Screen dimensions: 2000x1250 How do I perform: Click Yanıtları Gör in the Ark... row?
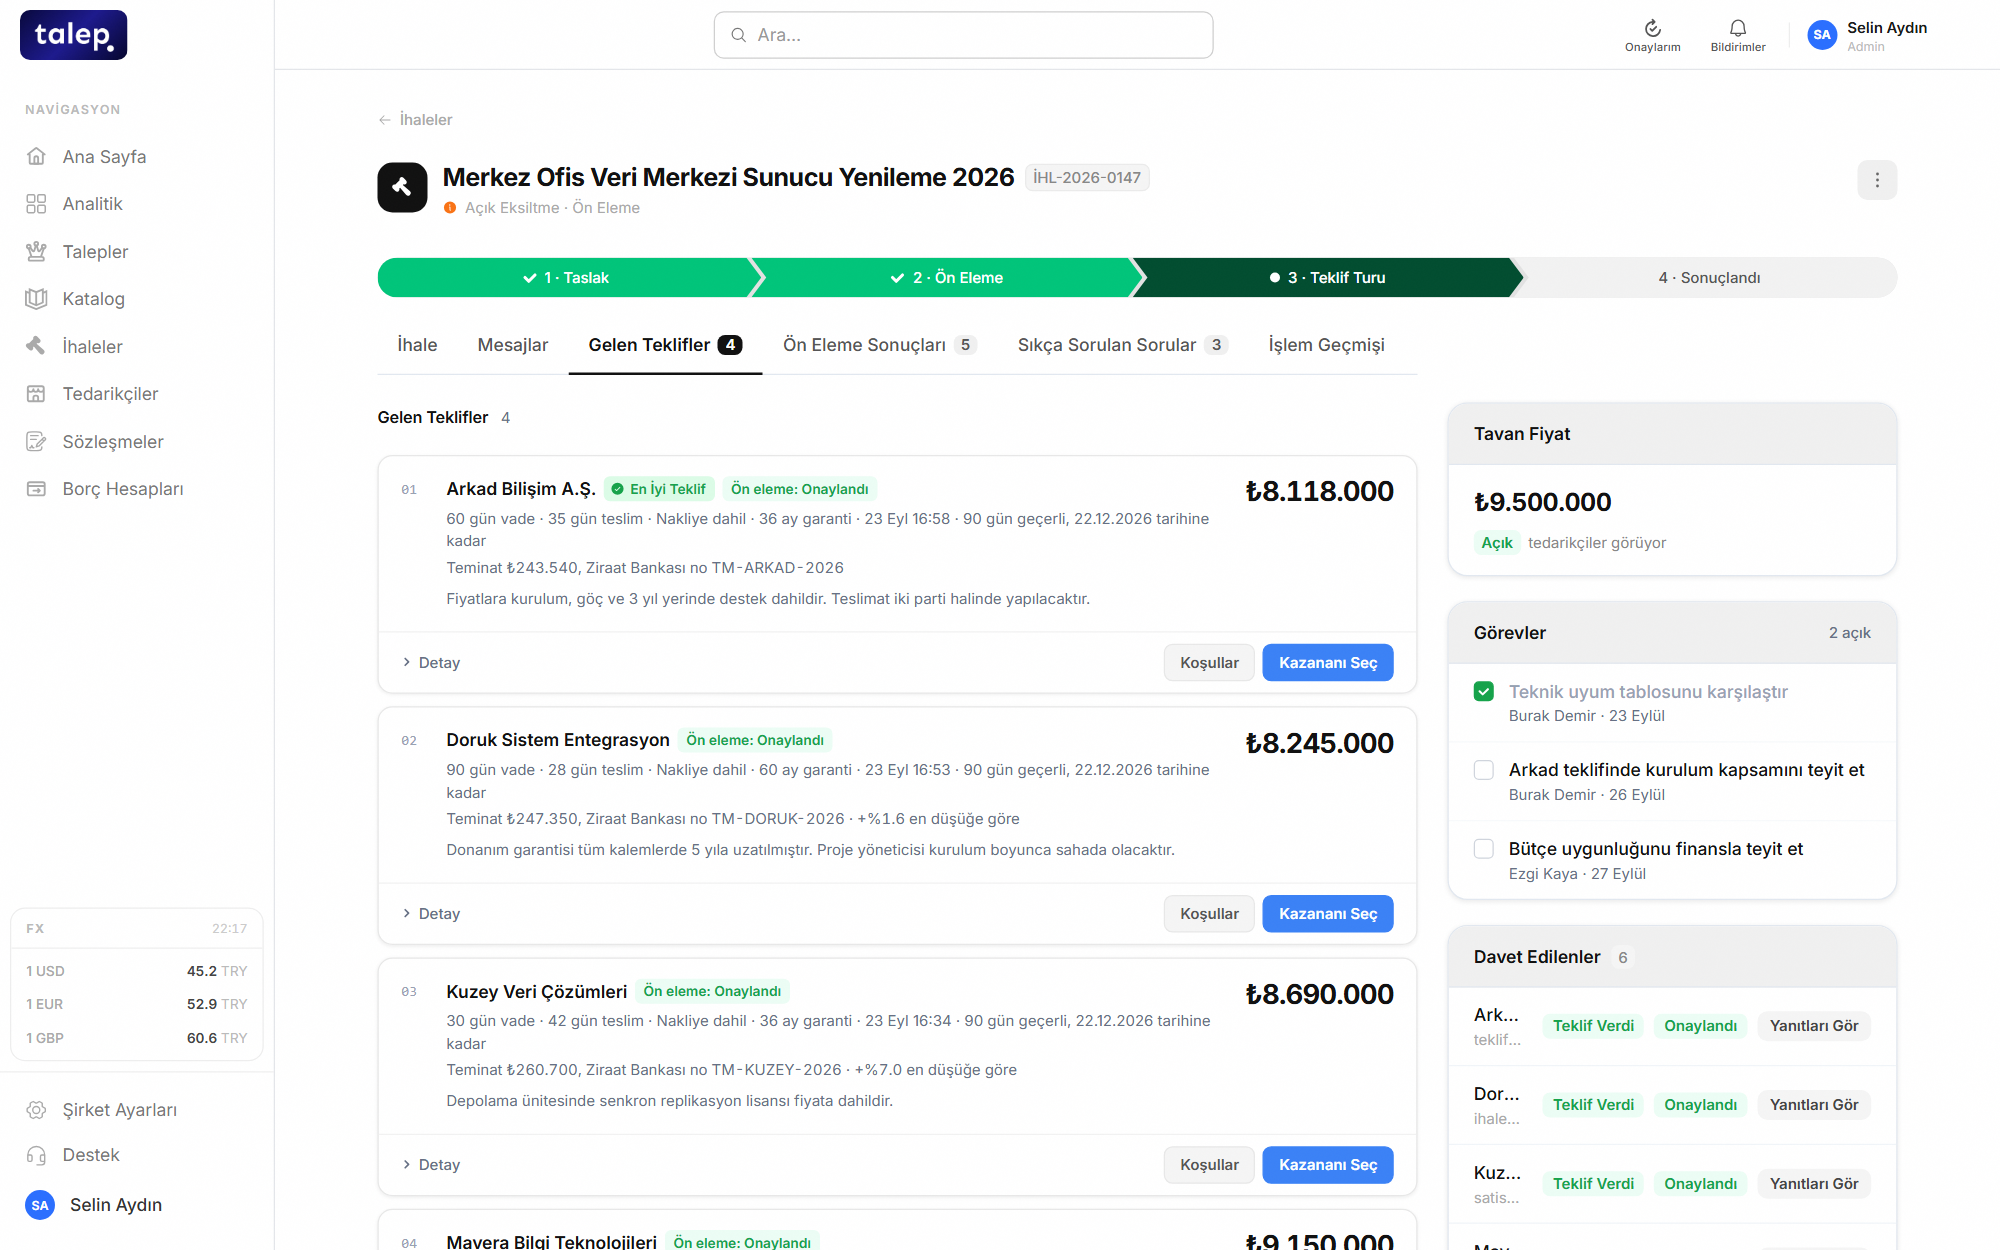(x=1814, y=1025)
